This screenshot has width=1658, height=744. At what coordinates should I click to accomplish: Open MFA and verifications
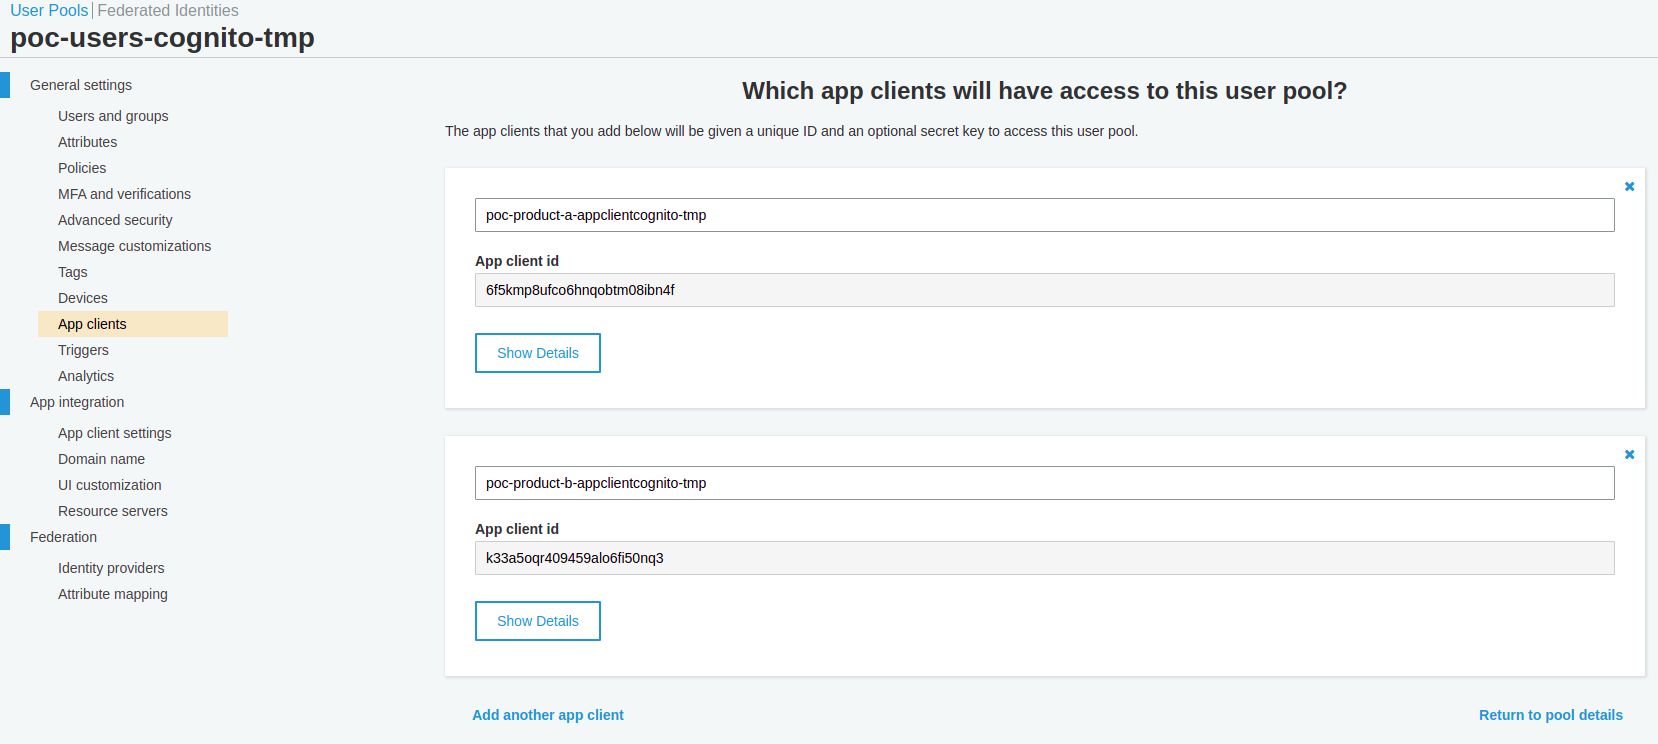[124, 194]
